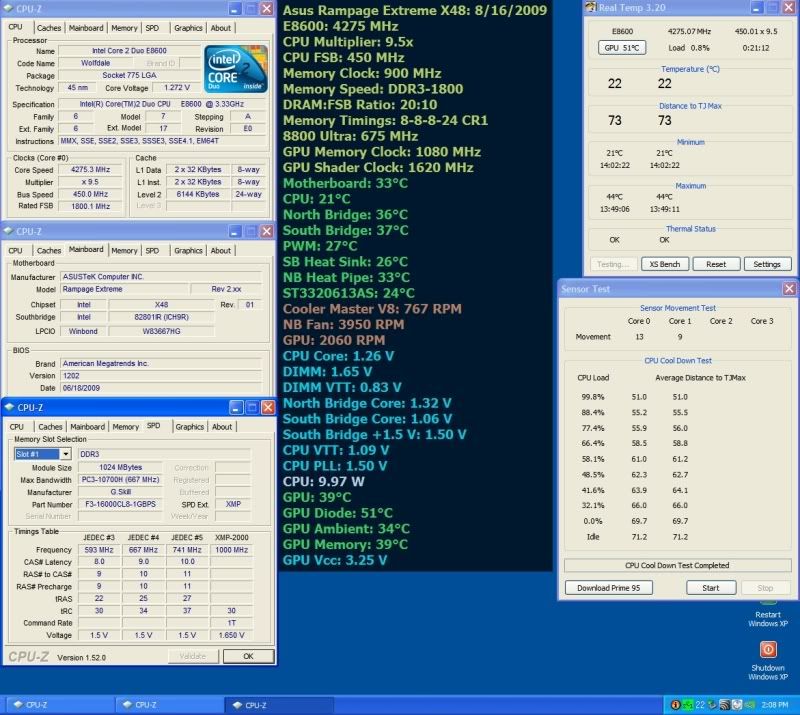The width and height of the screenshot is (800, 715).
Task: Open About tab in the CPU-Z Timings Table window
Action: (x=222, y=427)
